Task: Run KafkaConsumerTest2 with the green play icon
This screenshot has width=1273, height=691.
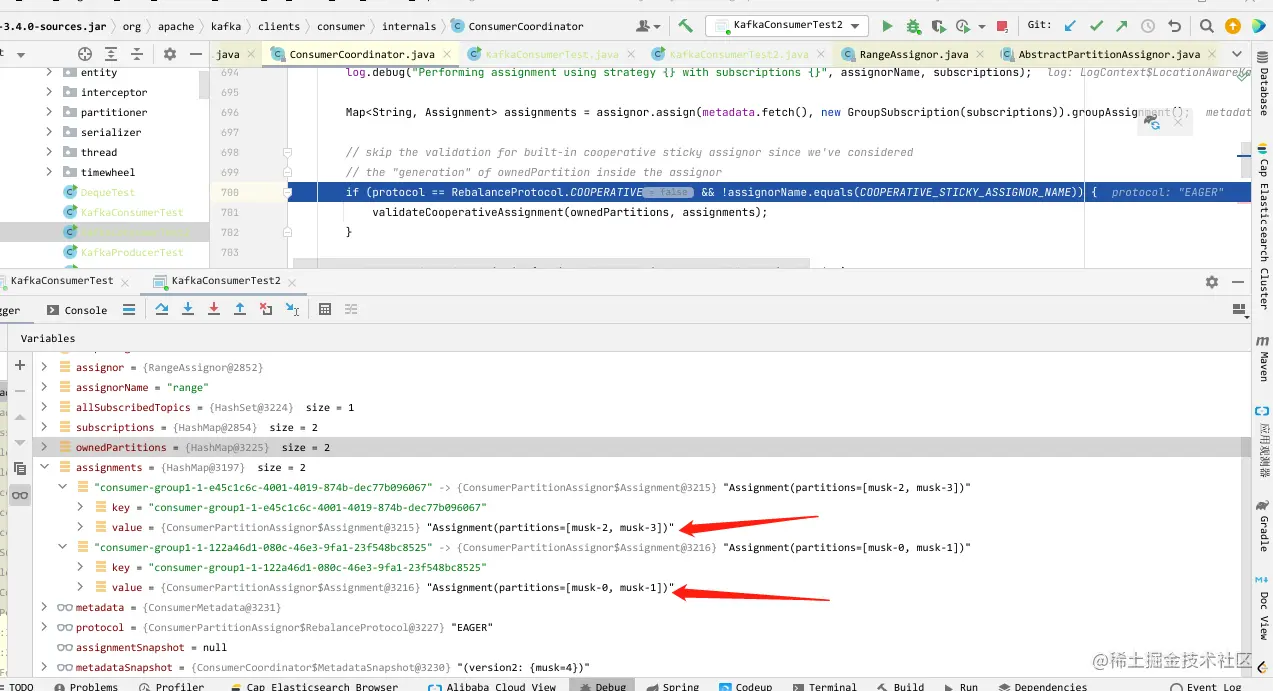Action: pyautogui.click(x=887, y=26)
